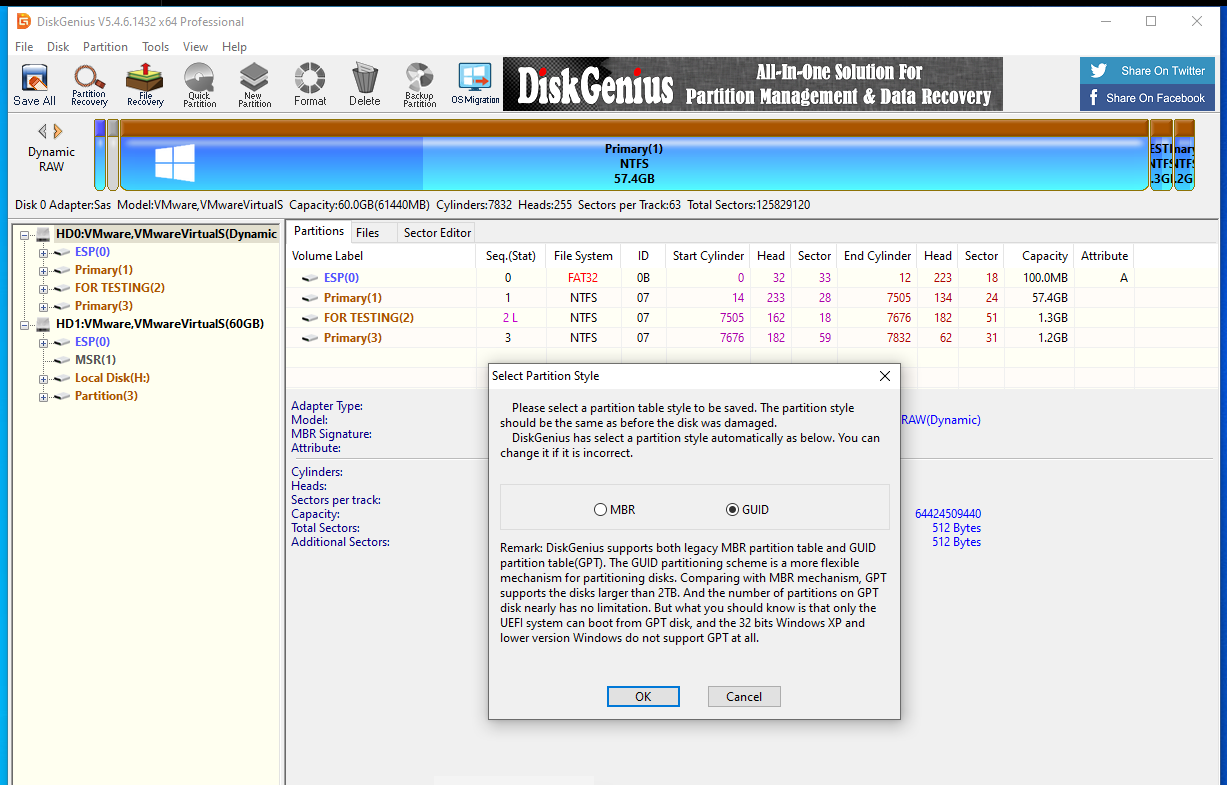This screenshot has width=1227, height=785.
Task: Collapse HD1 VMware disk node
Action: click(25, 324)
